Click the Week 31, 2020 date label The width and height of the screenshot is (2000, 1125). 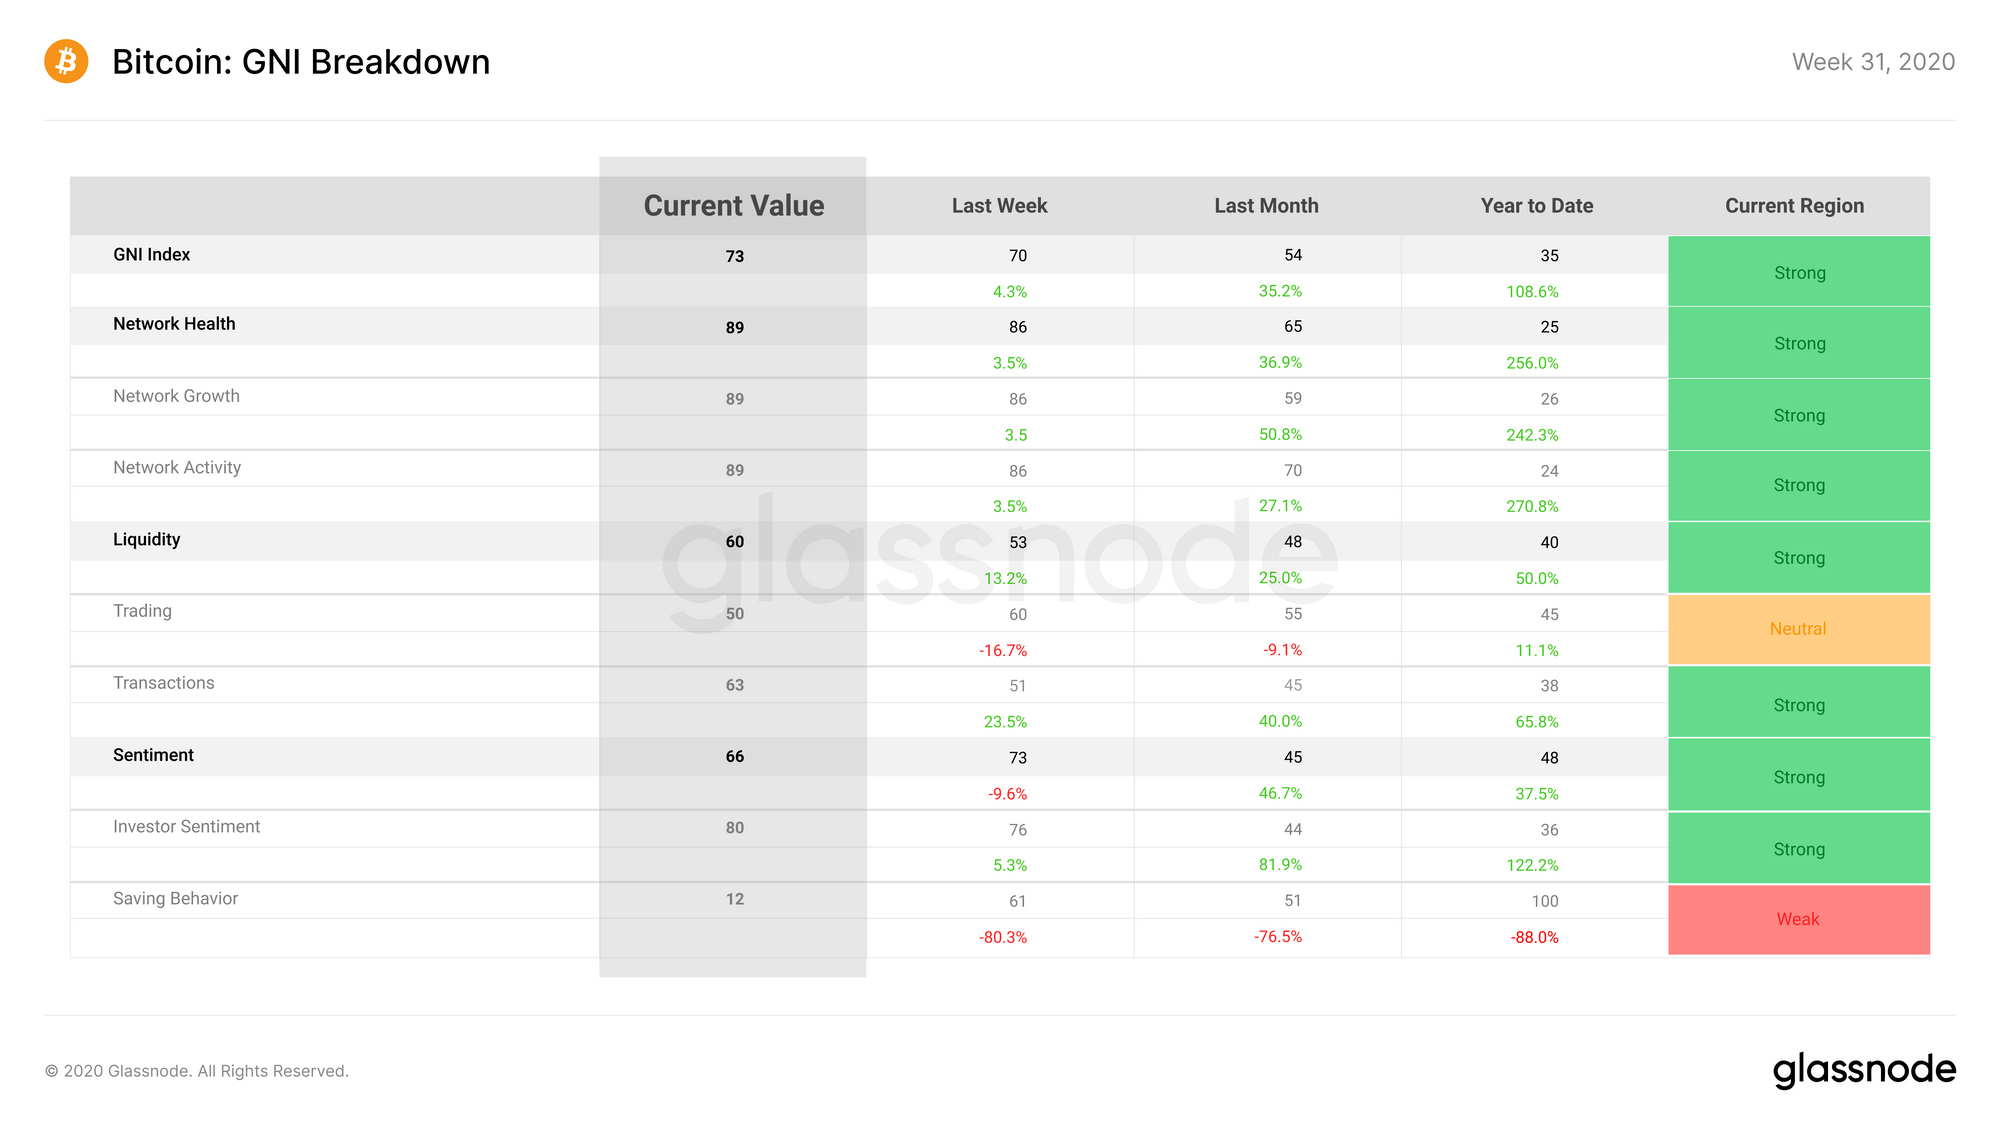point(1873,62)
